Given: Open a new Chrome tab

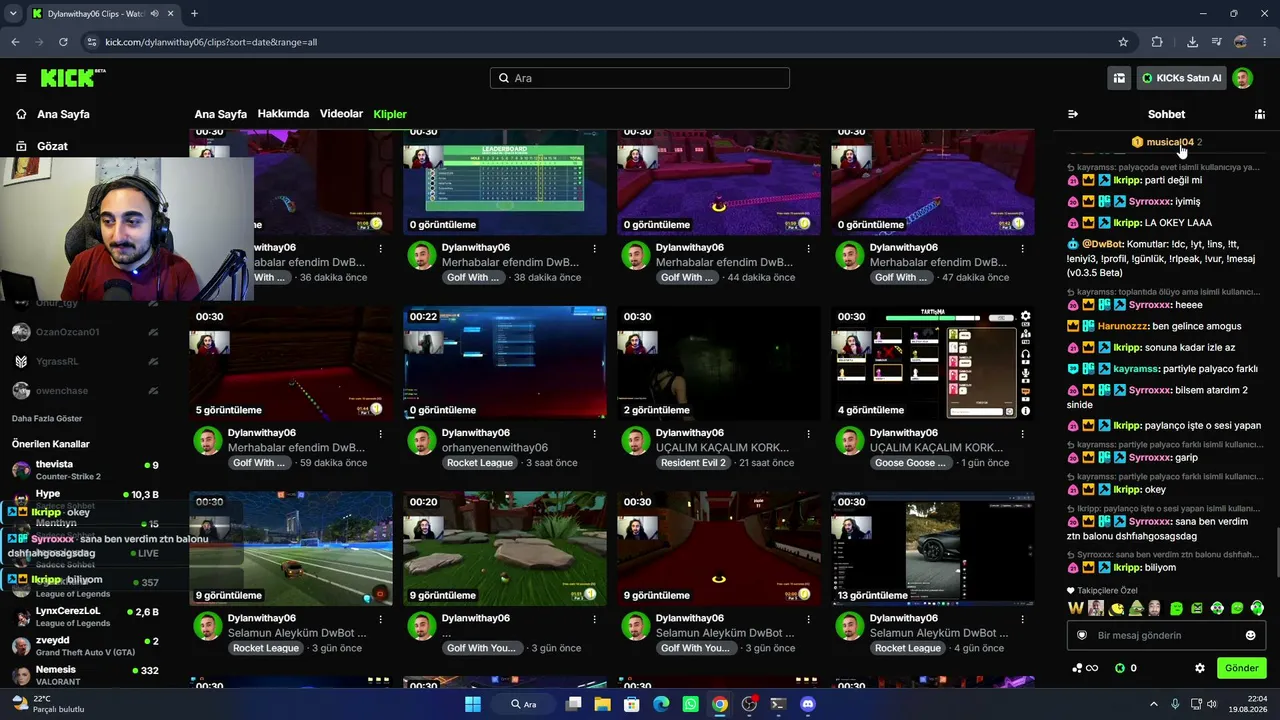Looking at the screenshot, I should [x=194, y=14].
